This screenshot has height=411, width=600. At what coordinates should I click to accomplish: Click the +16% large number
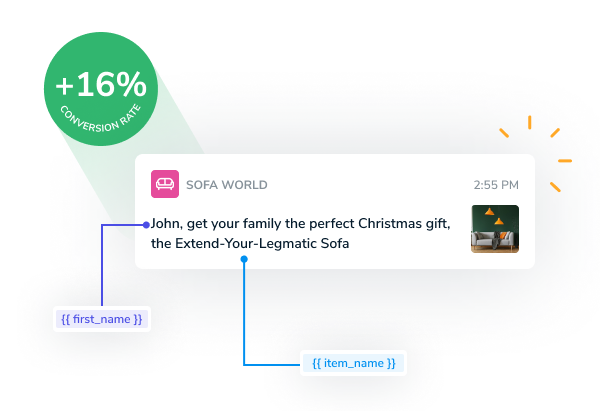[101, 84]
